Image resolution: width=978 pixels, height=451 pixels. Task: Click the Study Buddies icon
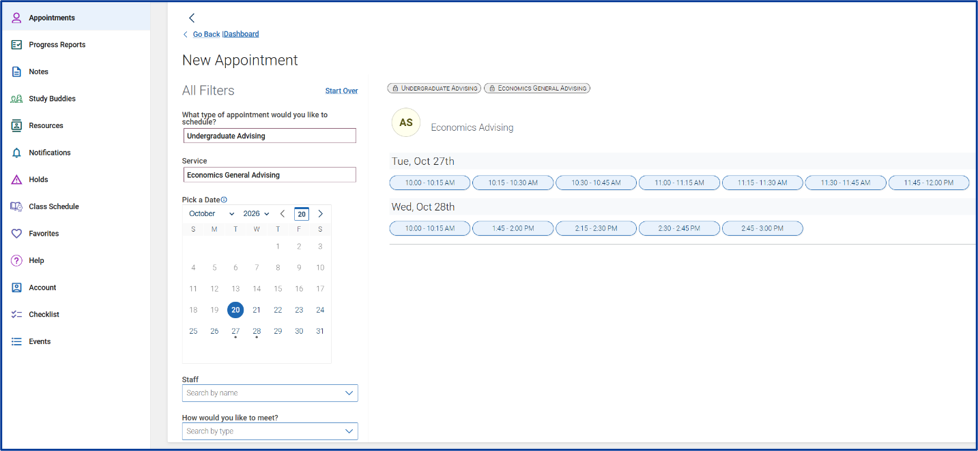pos(17,99)
